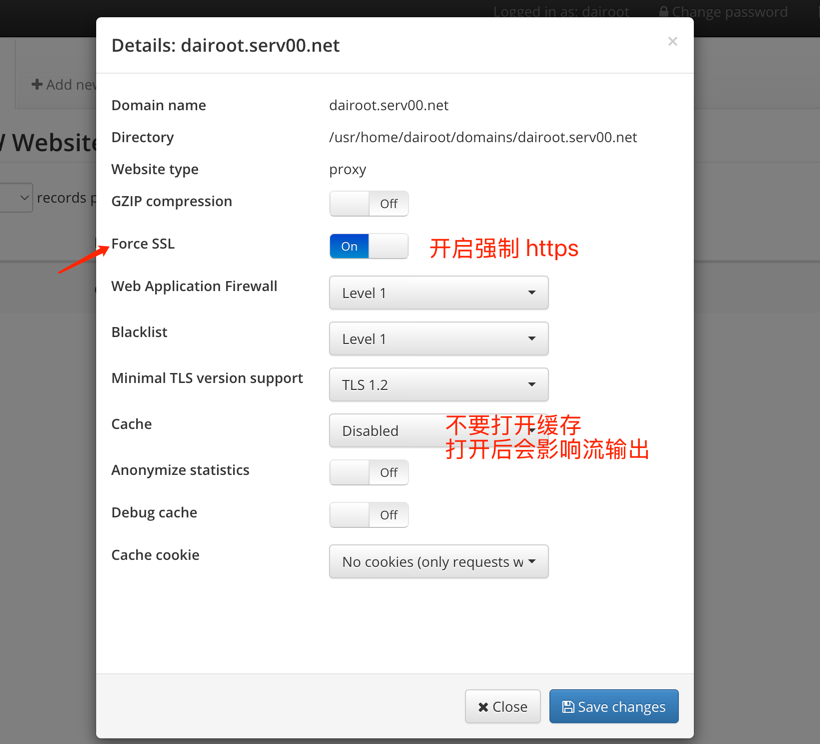Enable GZIP compression
This screenshot has width=820, height=744.
[368, 203]
